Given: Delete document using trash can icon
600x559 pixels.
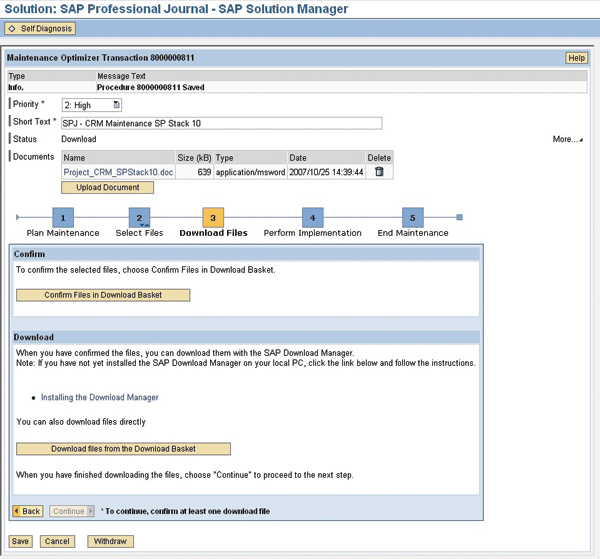Looking at the screenshot, I should (x=379, y=172).
